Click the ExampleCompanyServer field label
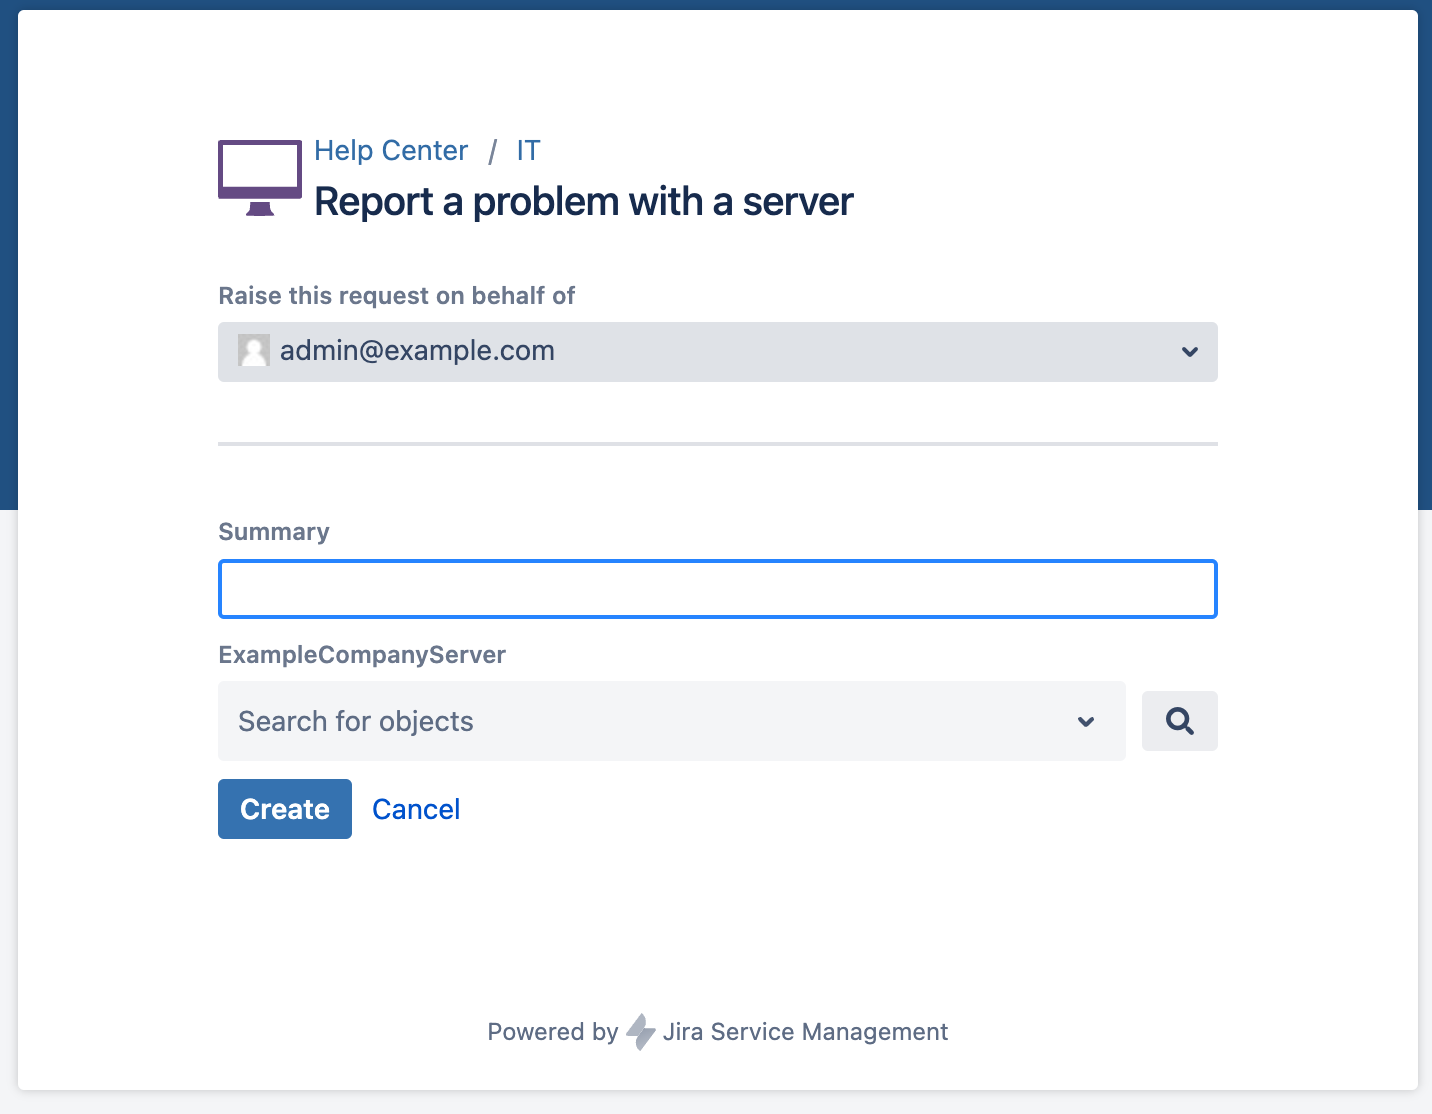This screenshot has height=1114, width=1432. (362, 655)
